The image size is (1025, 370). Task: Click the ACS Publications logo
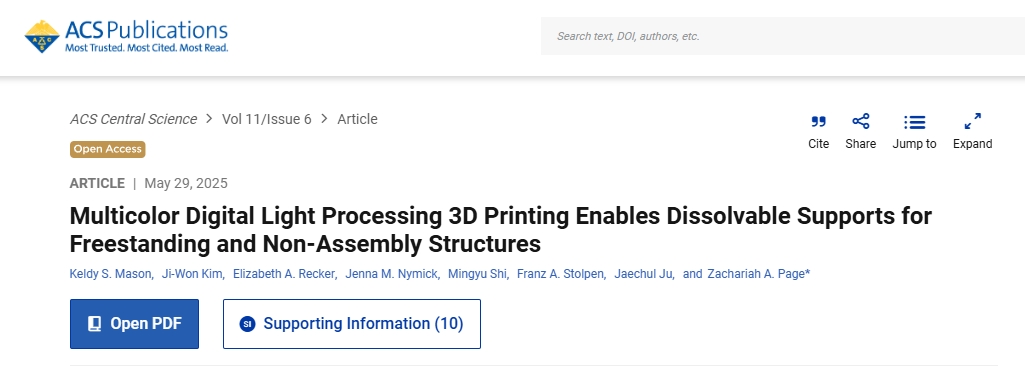click(x=126, y=36)
